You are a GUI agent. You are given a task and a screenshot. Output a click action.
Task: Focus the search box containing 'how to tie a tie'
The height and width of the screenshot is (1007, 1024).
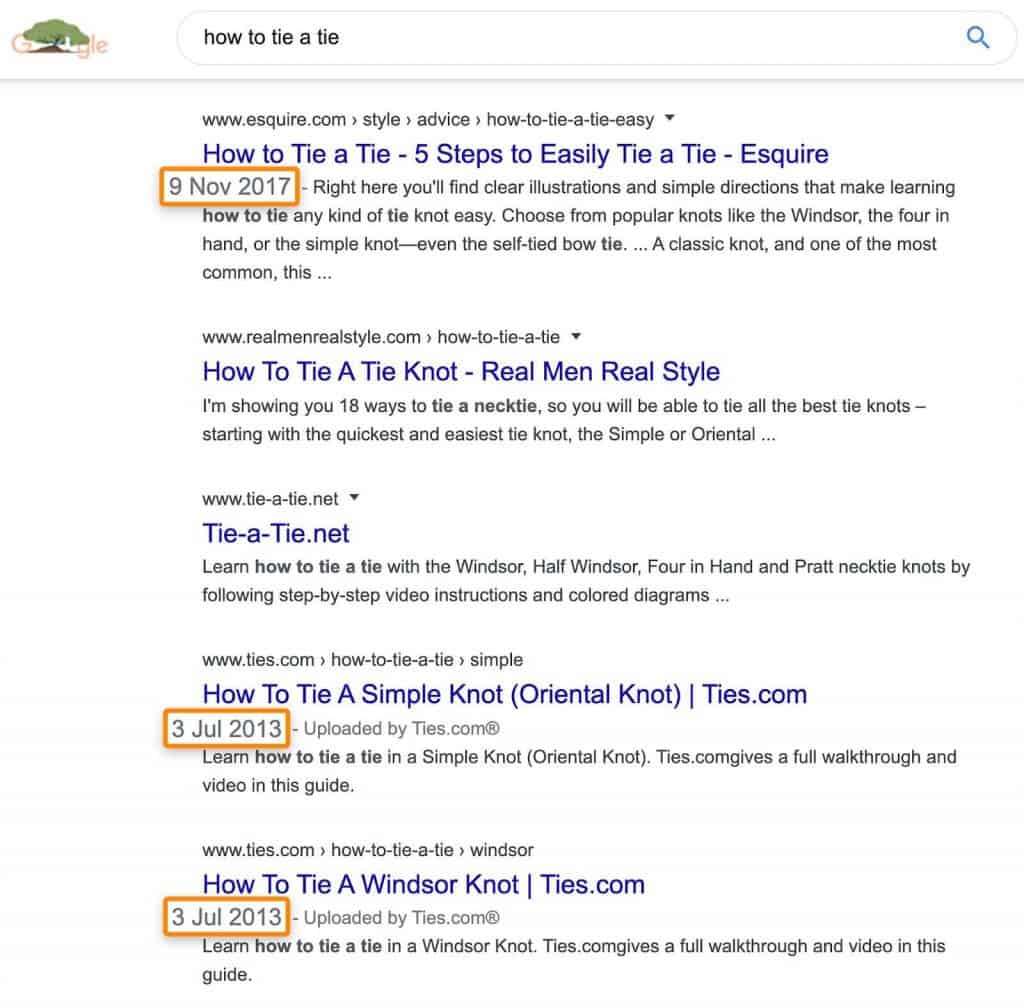coord(560,38)
